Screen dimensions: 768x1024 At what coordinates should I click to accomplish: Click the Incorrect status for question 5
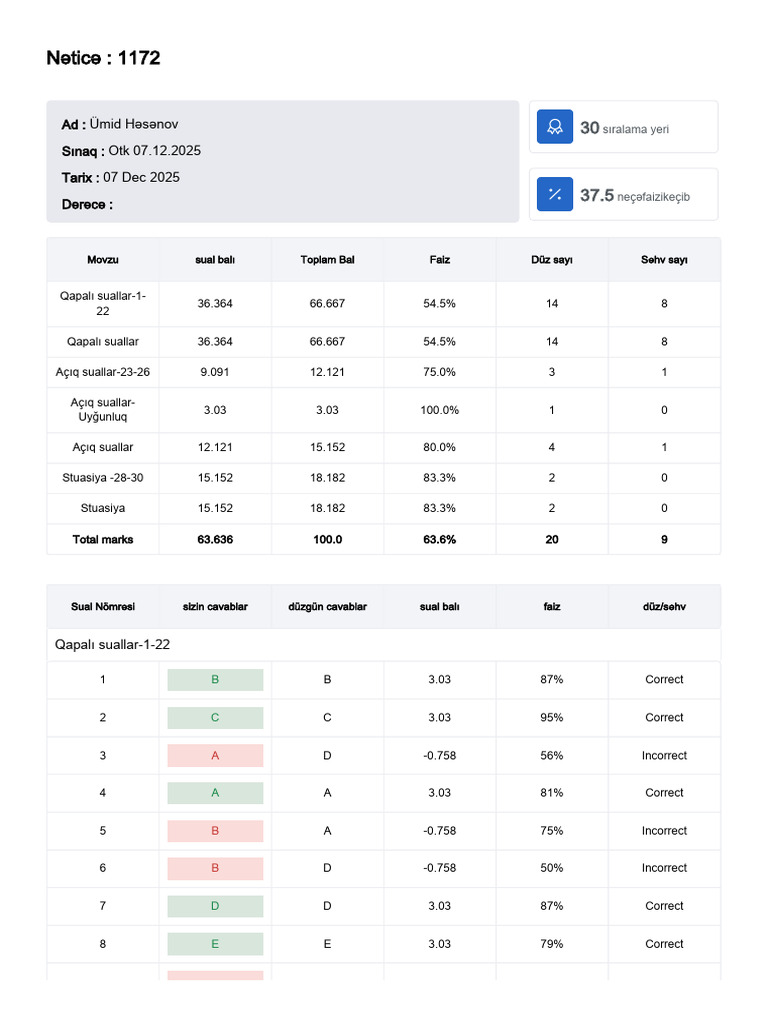(664, 831)
